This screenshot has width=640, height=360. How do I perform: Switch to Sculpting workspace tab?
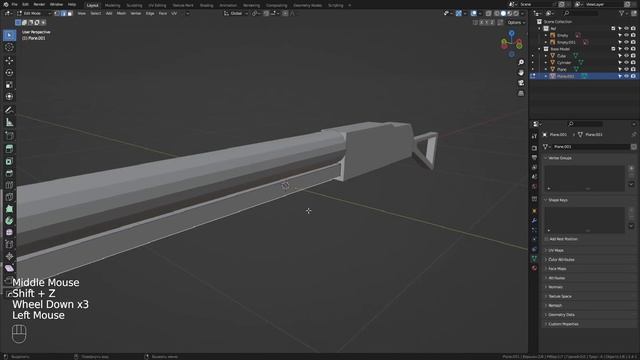tap(134, 5)
